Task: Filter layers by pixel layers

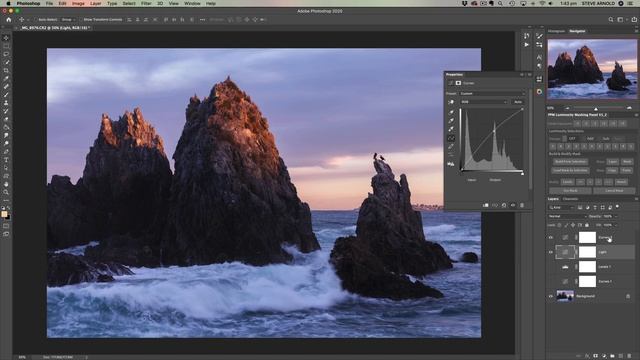Action: [580, 208]
